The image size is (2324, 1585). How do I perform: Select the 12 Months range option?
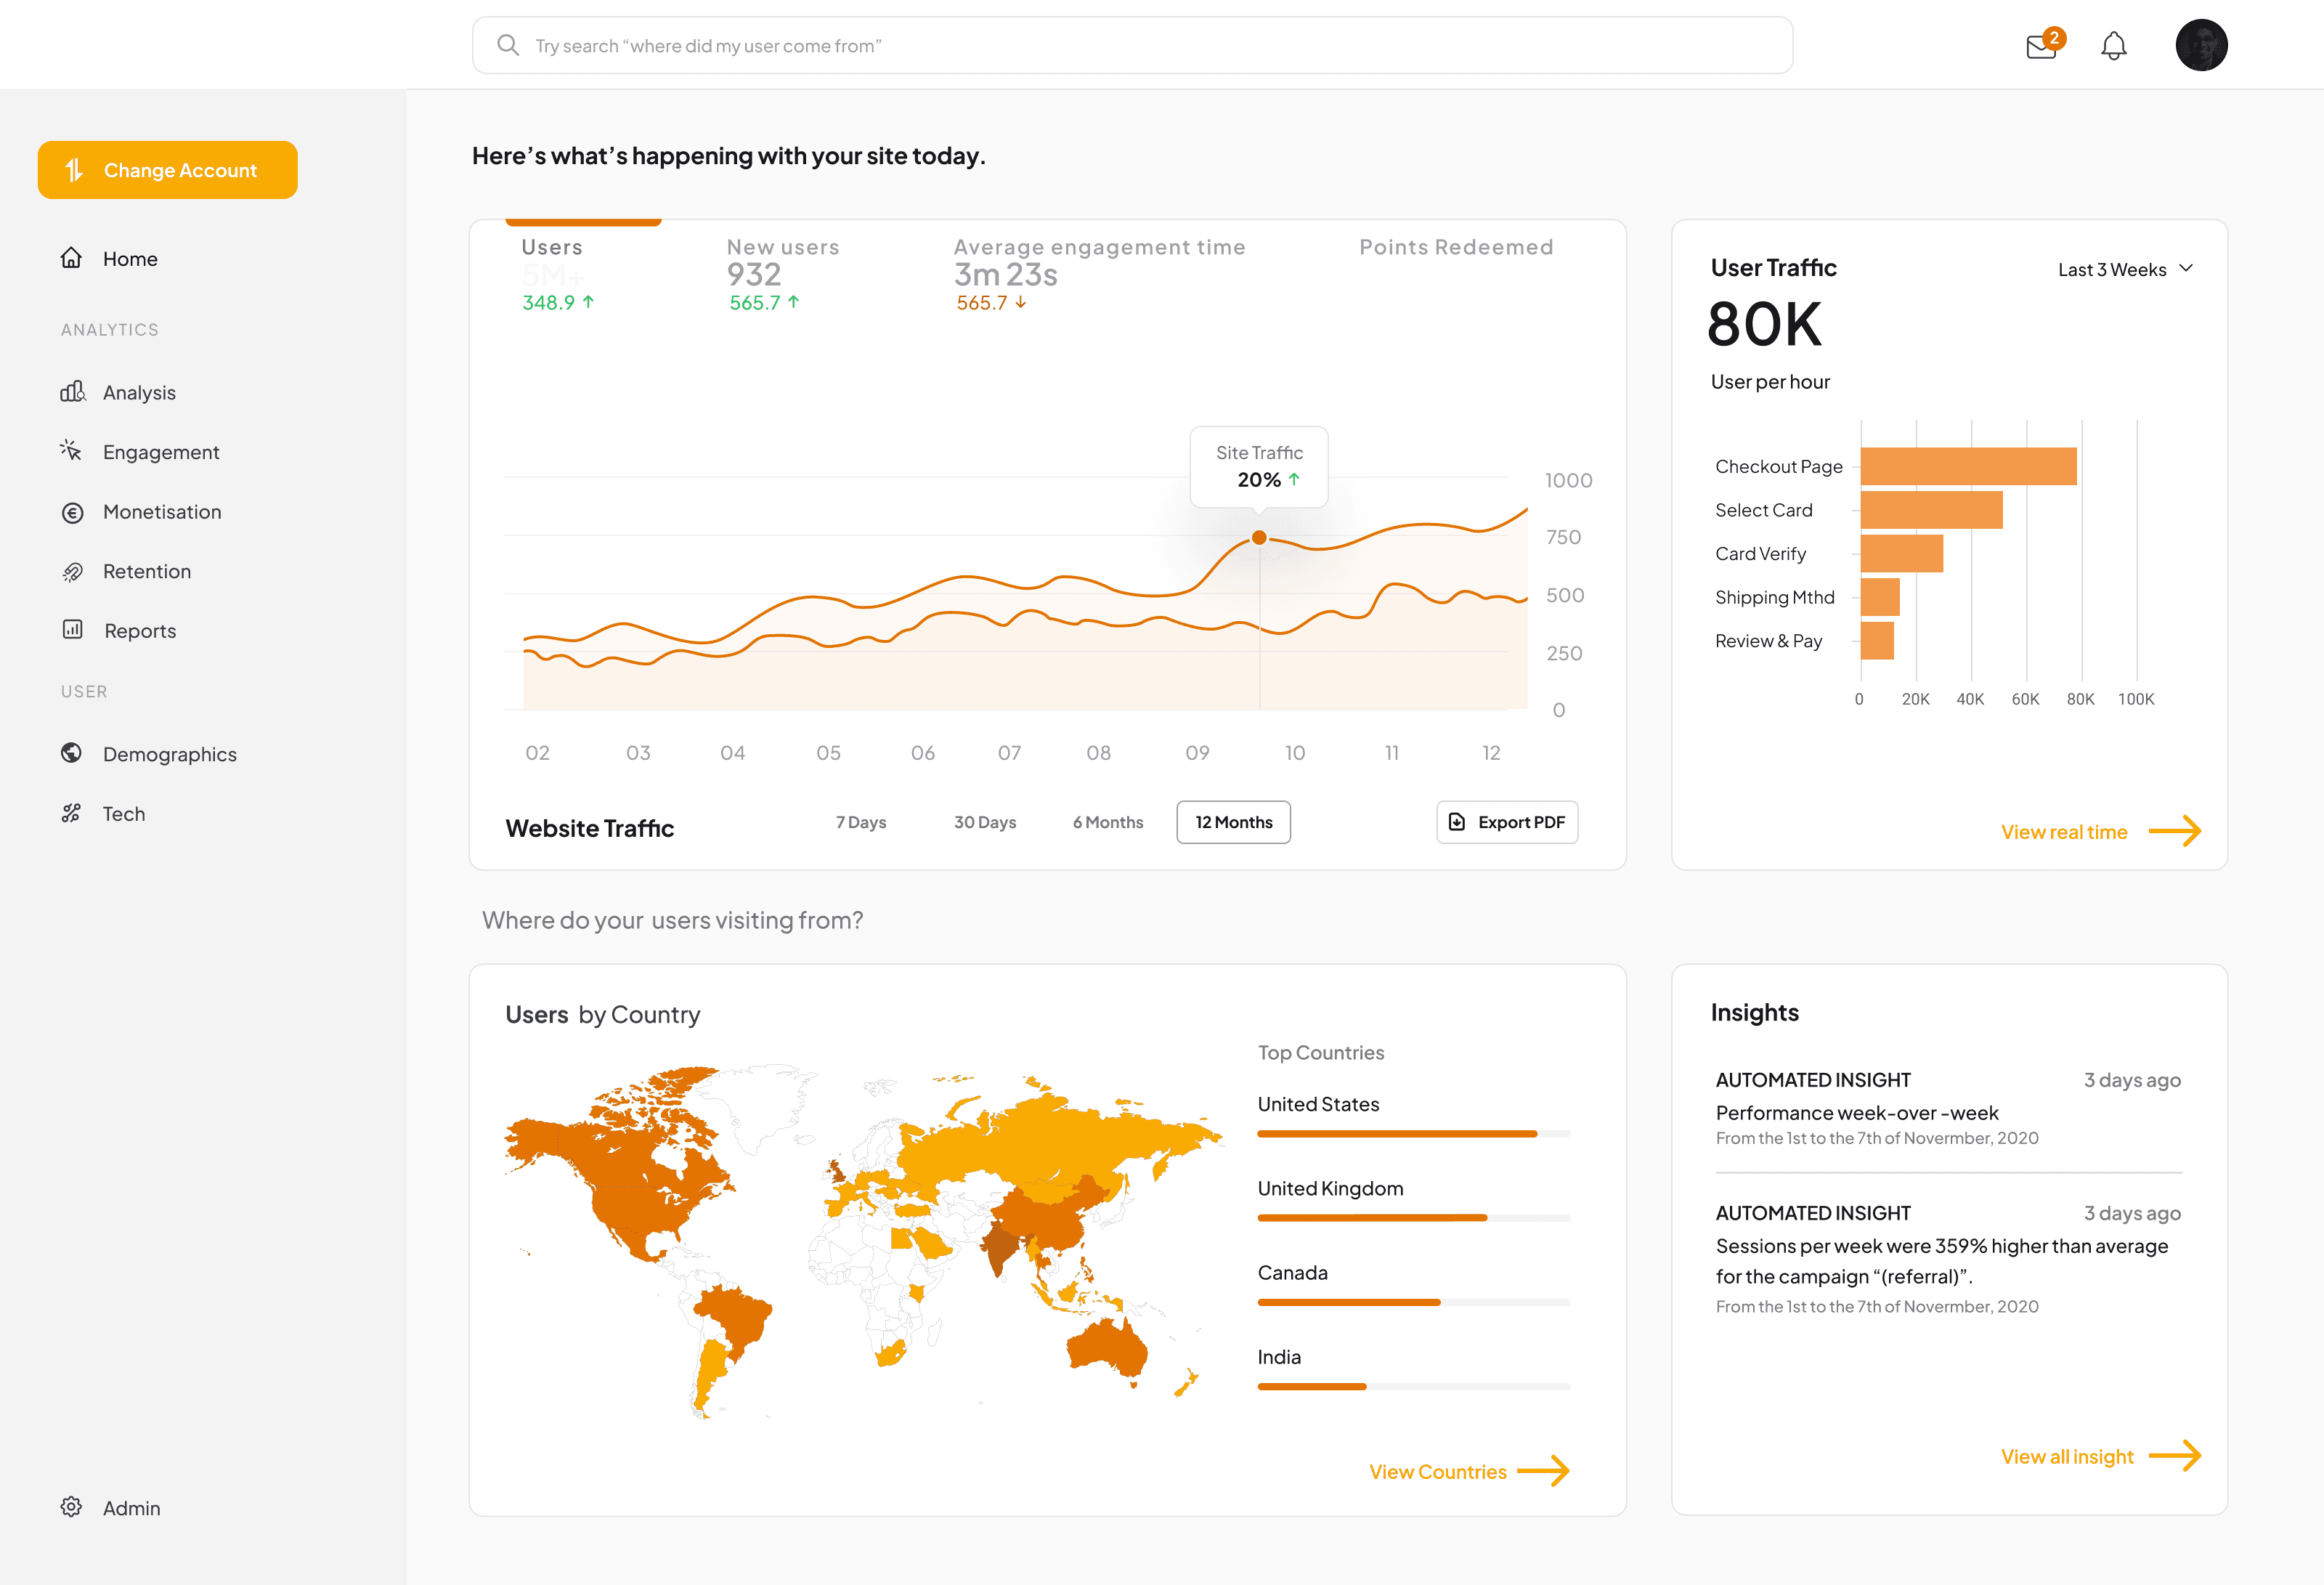(x=1233, y=822)
